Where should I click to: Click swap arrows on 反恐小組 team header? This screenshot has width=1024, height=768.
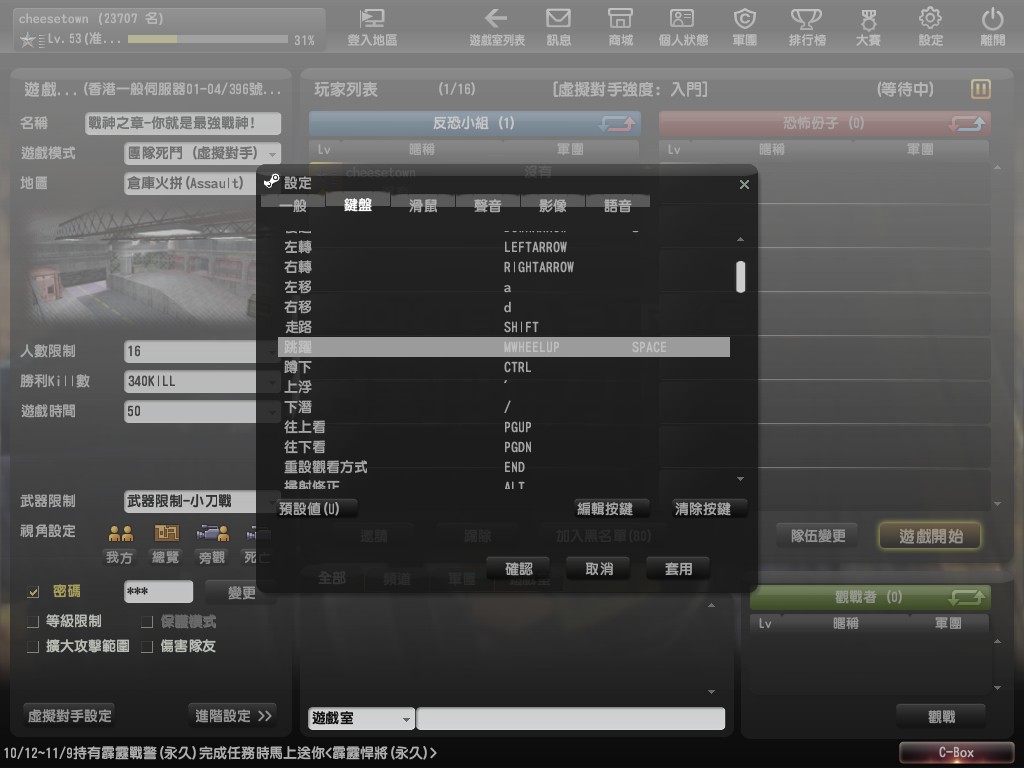(617, 123)
